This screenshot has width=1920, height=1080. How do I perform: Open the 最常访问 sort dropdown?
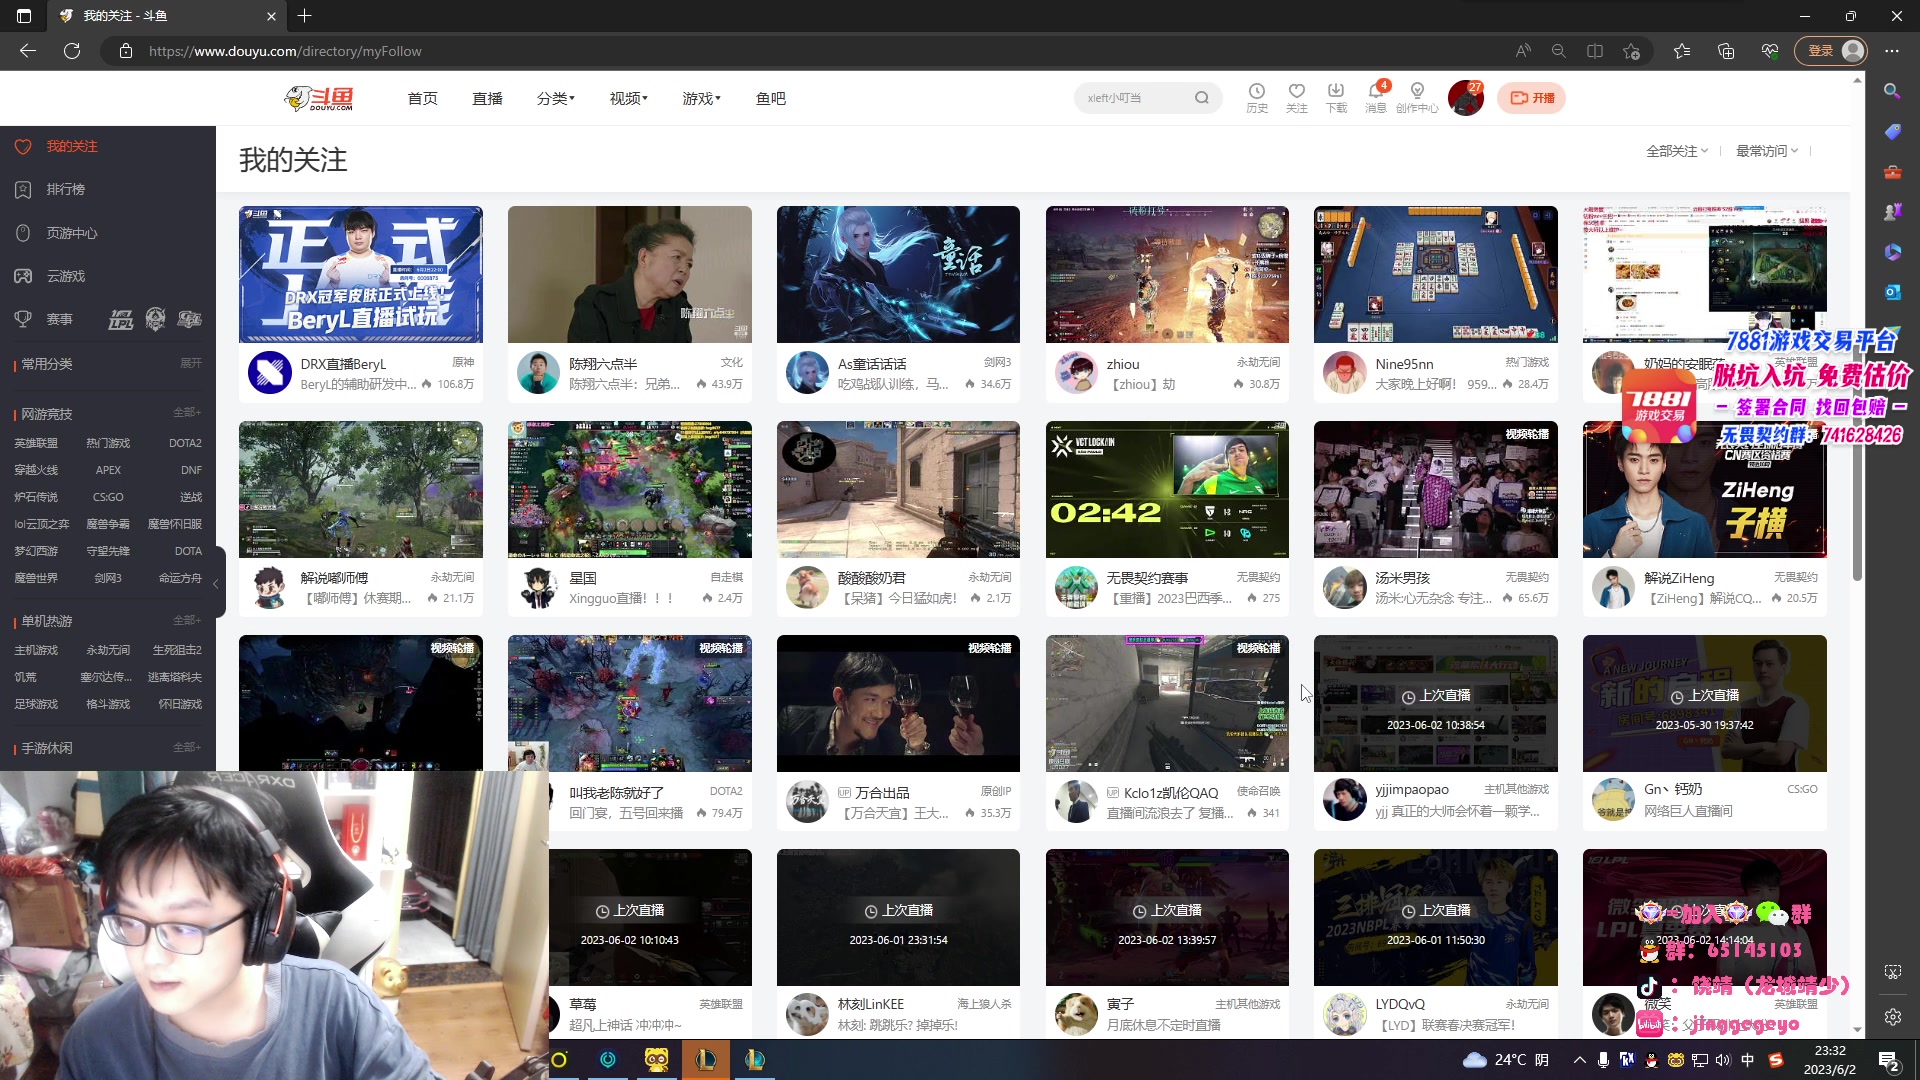pyautogui.click(x=1767, y=151)
